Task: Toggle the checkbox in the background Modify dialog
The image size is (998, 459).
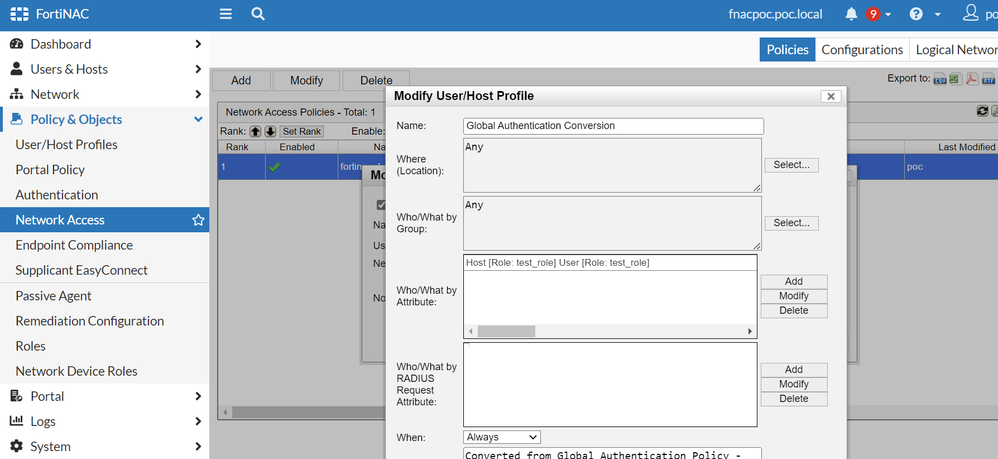Action: (381, 205)
